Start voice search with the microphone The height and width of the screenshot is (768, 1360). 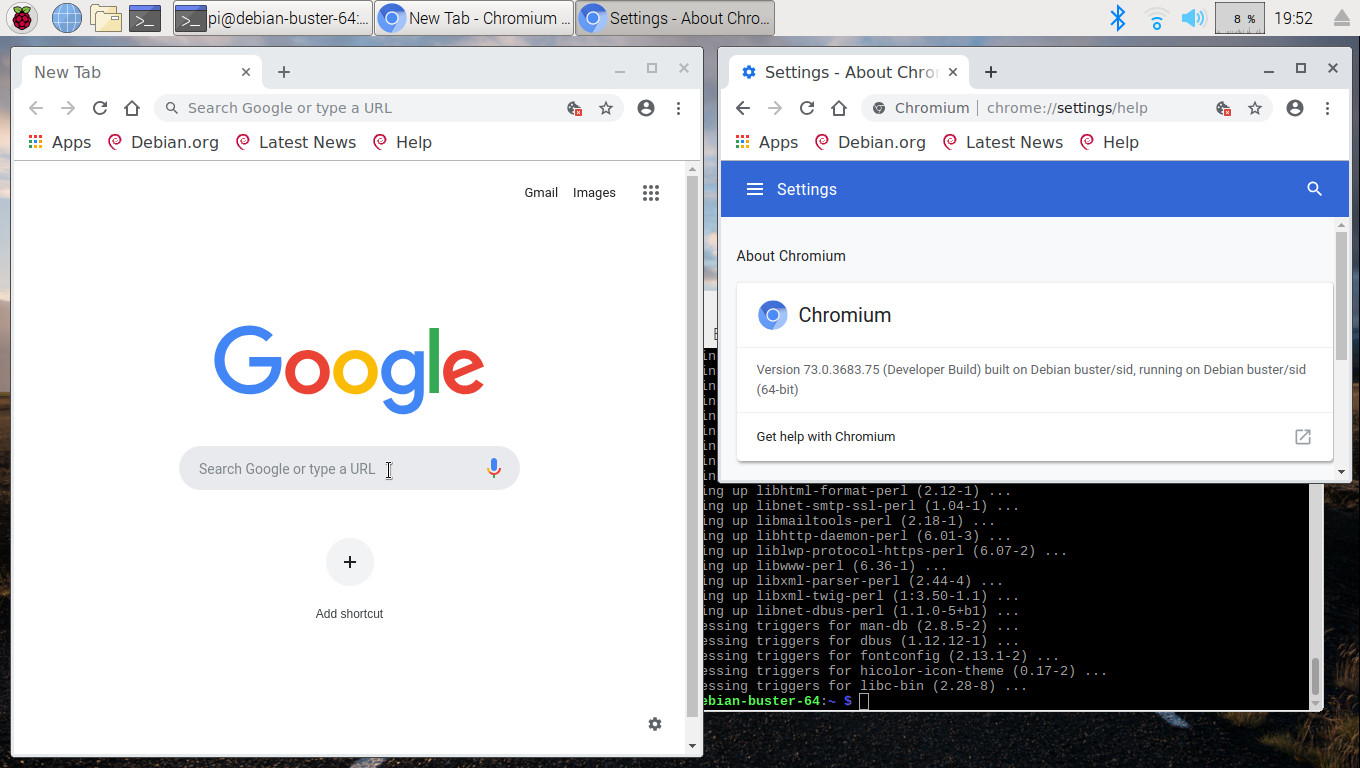(493, 468)
